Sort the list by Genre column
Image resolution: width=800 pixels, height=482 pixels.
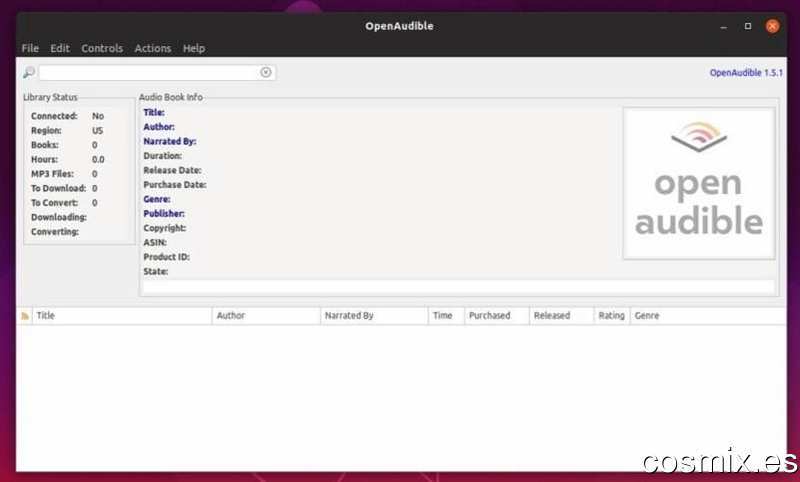pyautogui.click(x=708, y=316)
